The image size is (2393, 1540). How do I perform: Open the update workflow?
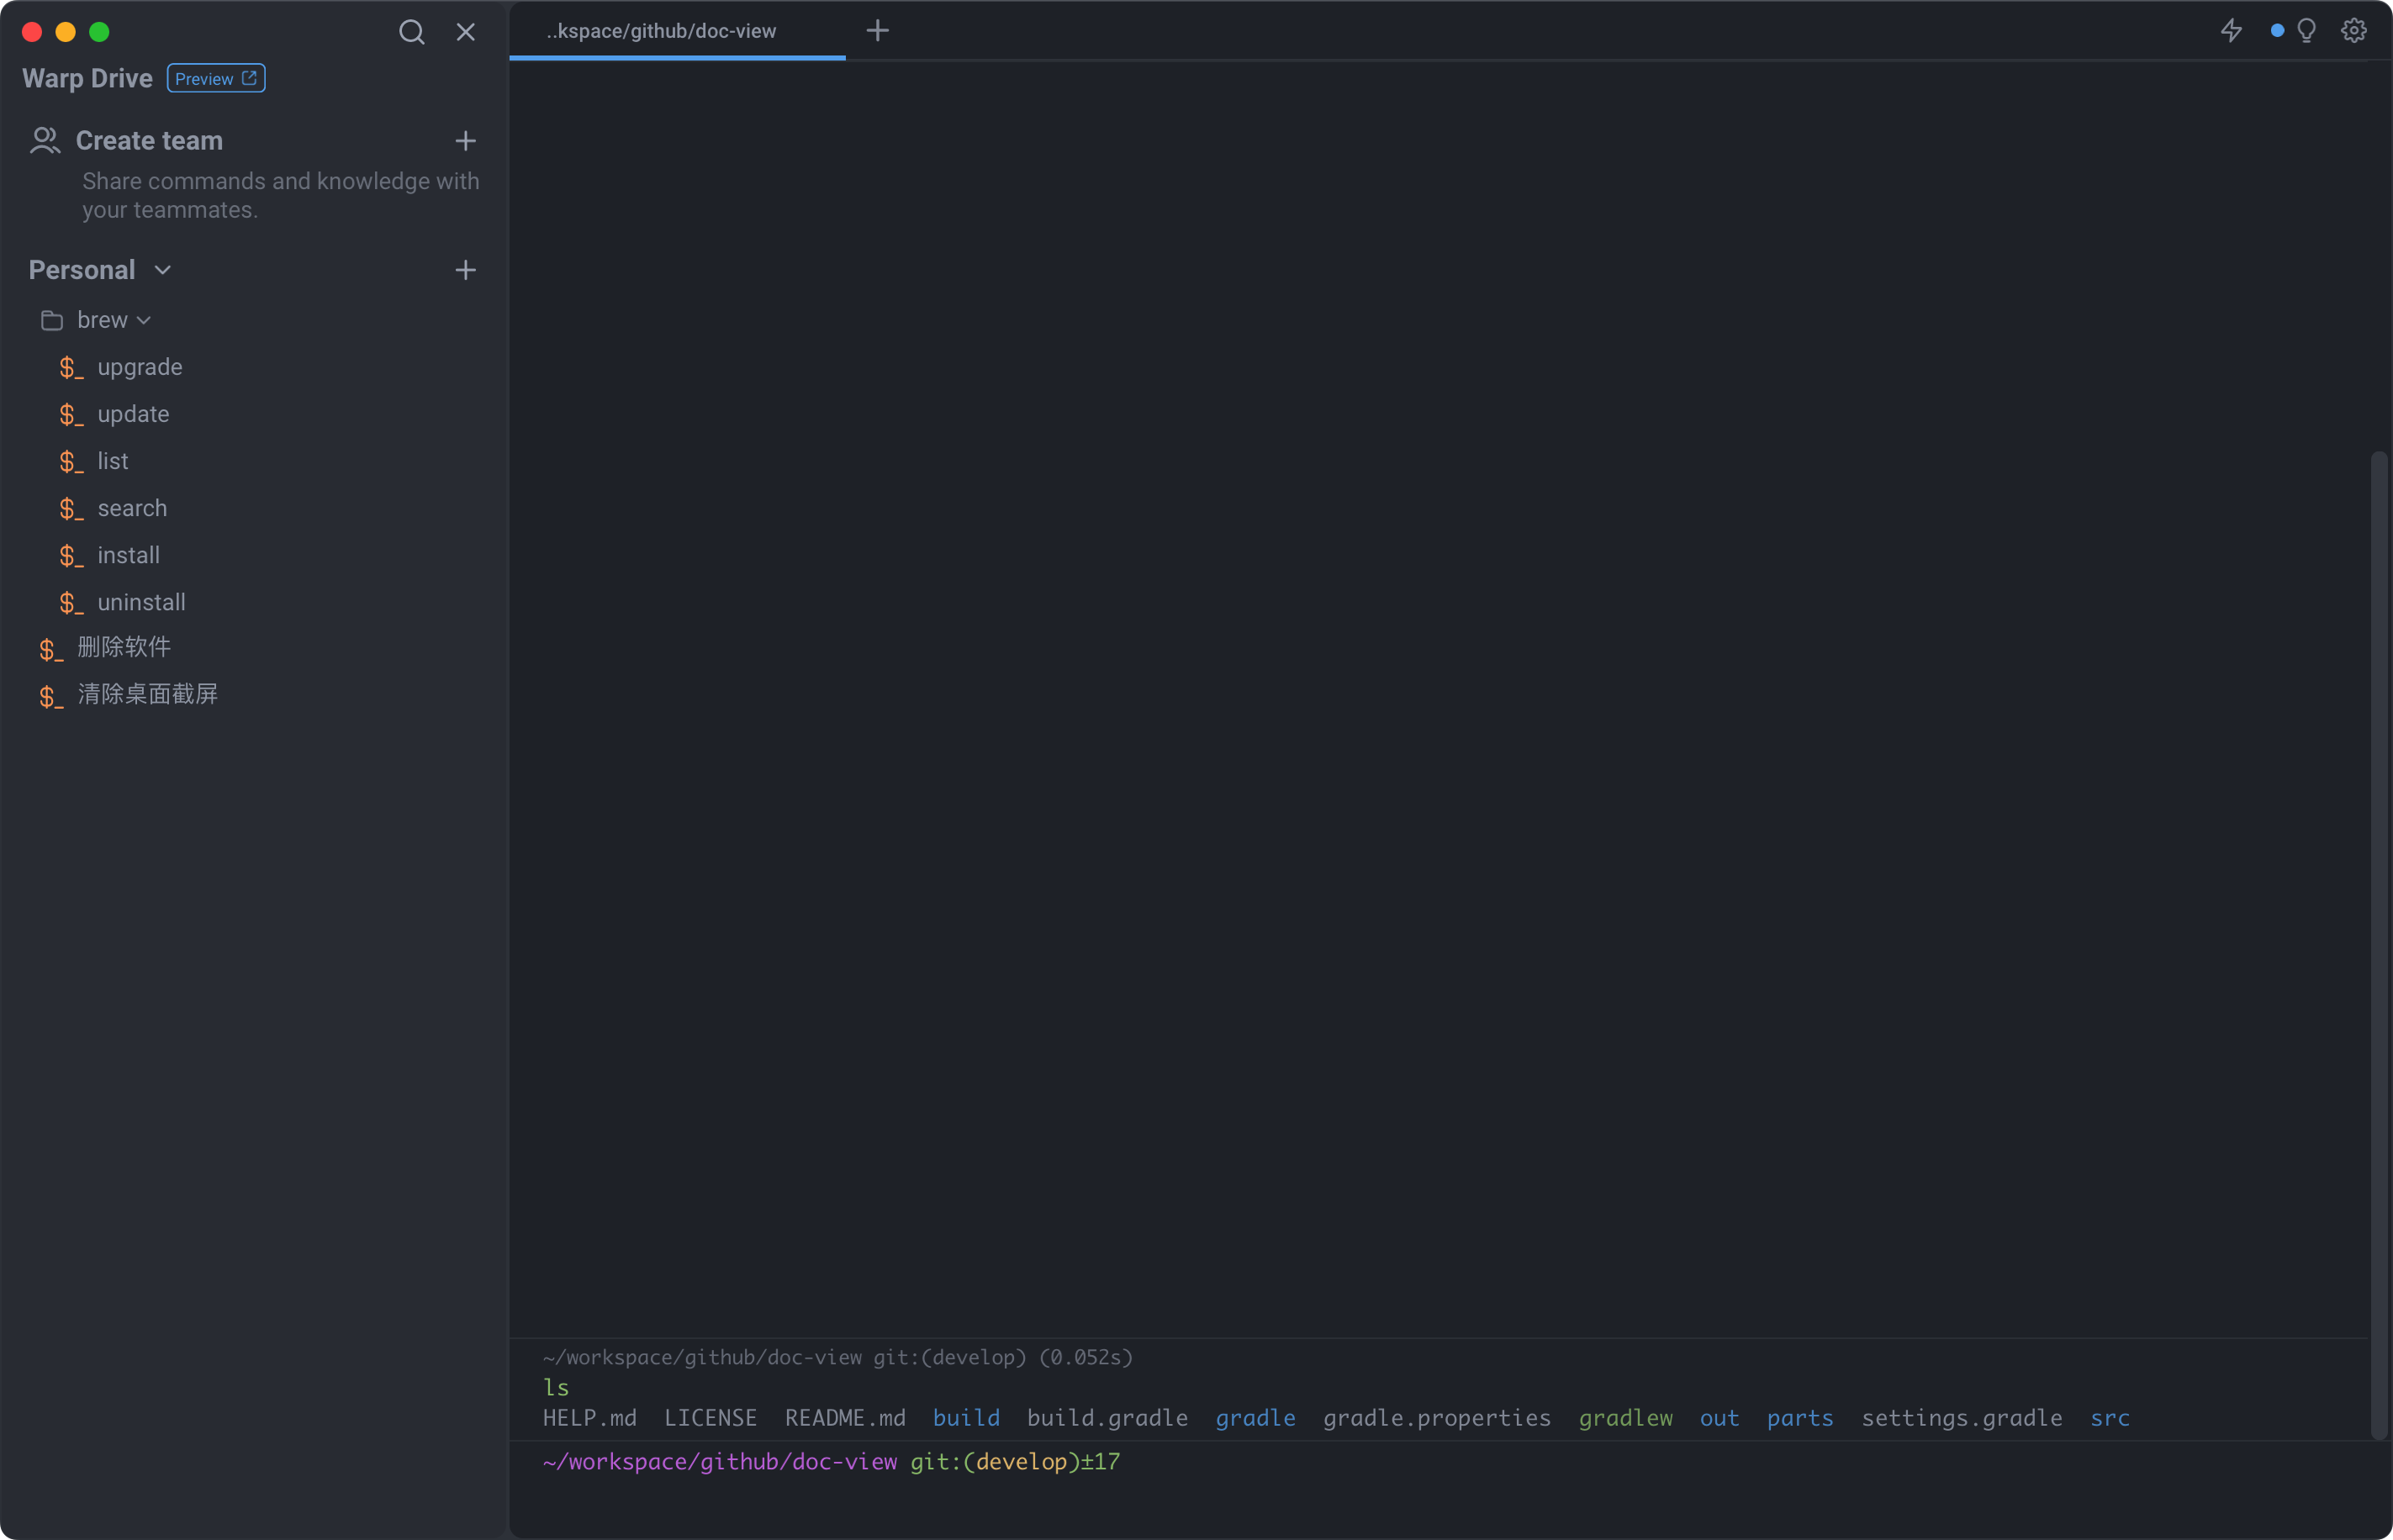click(133, 414)
